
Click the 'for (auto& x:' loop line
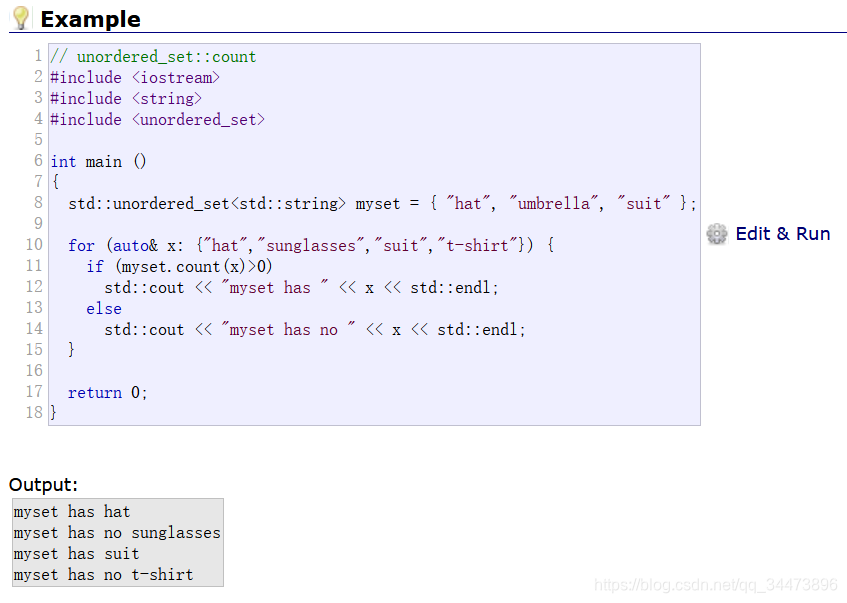click(311, 246)
